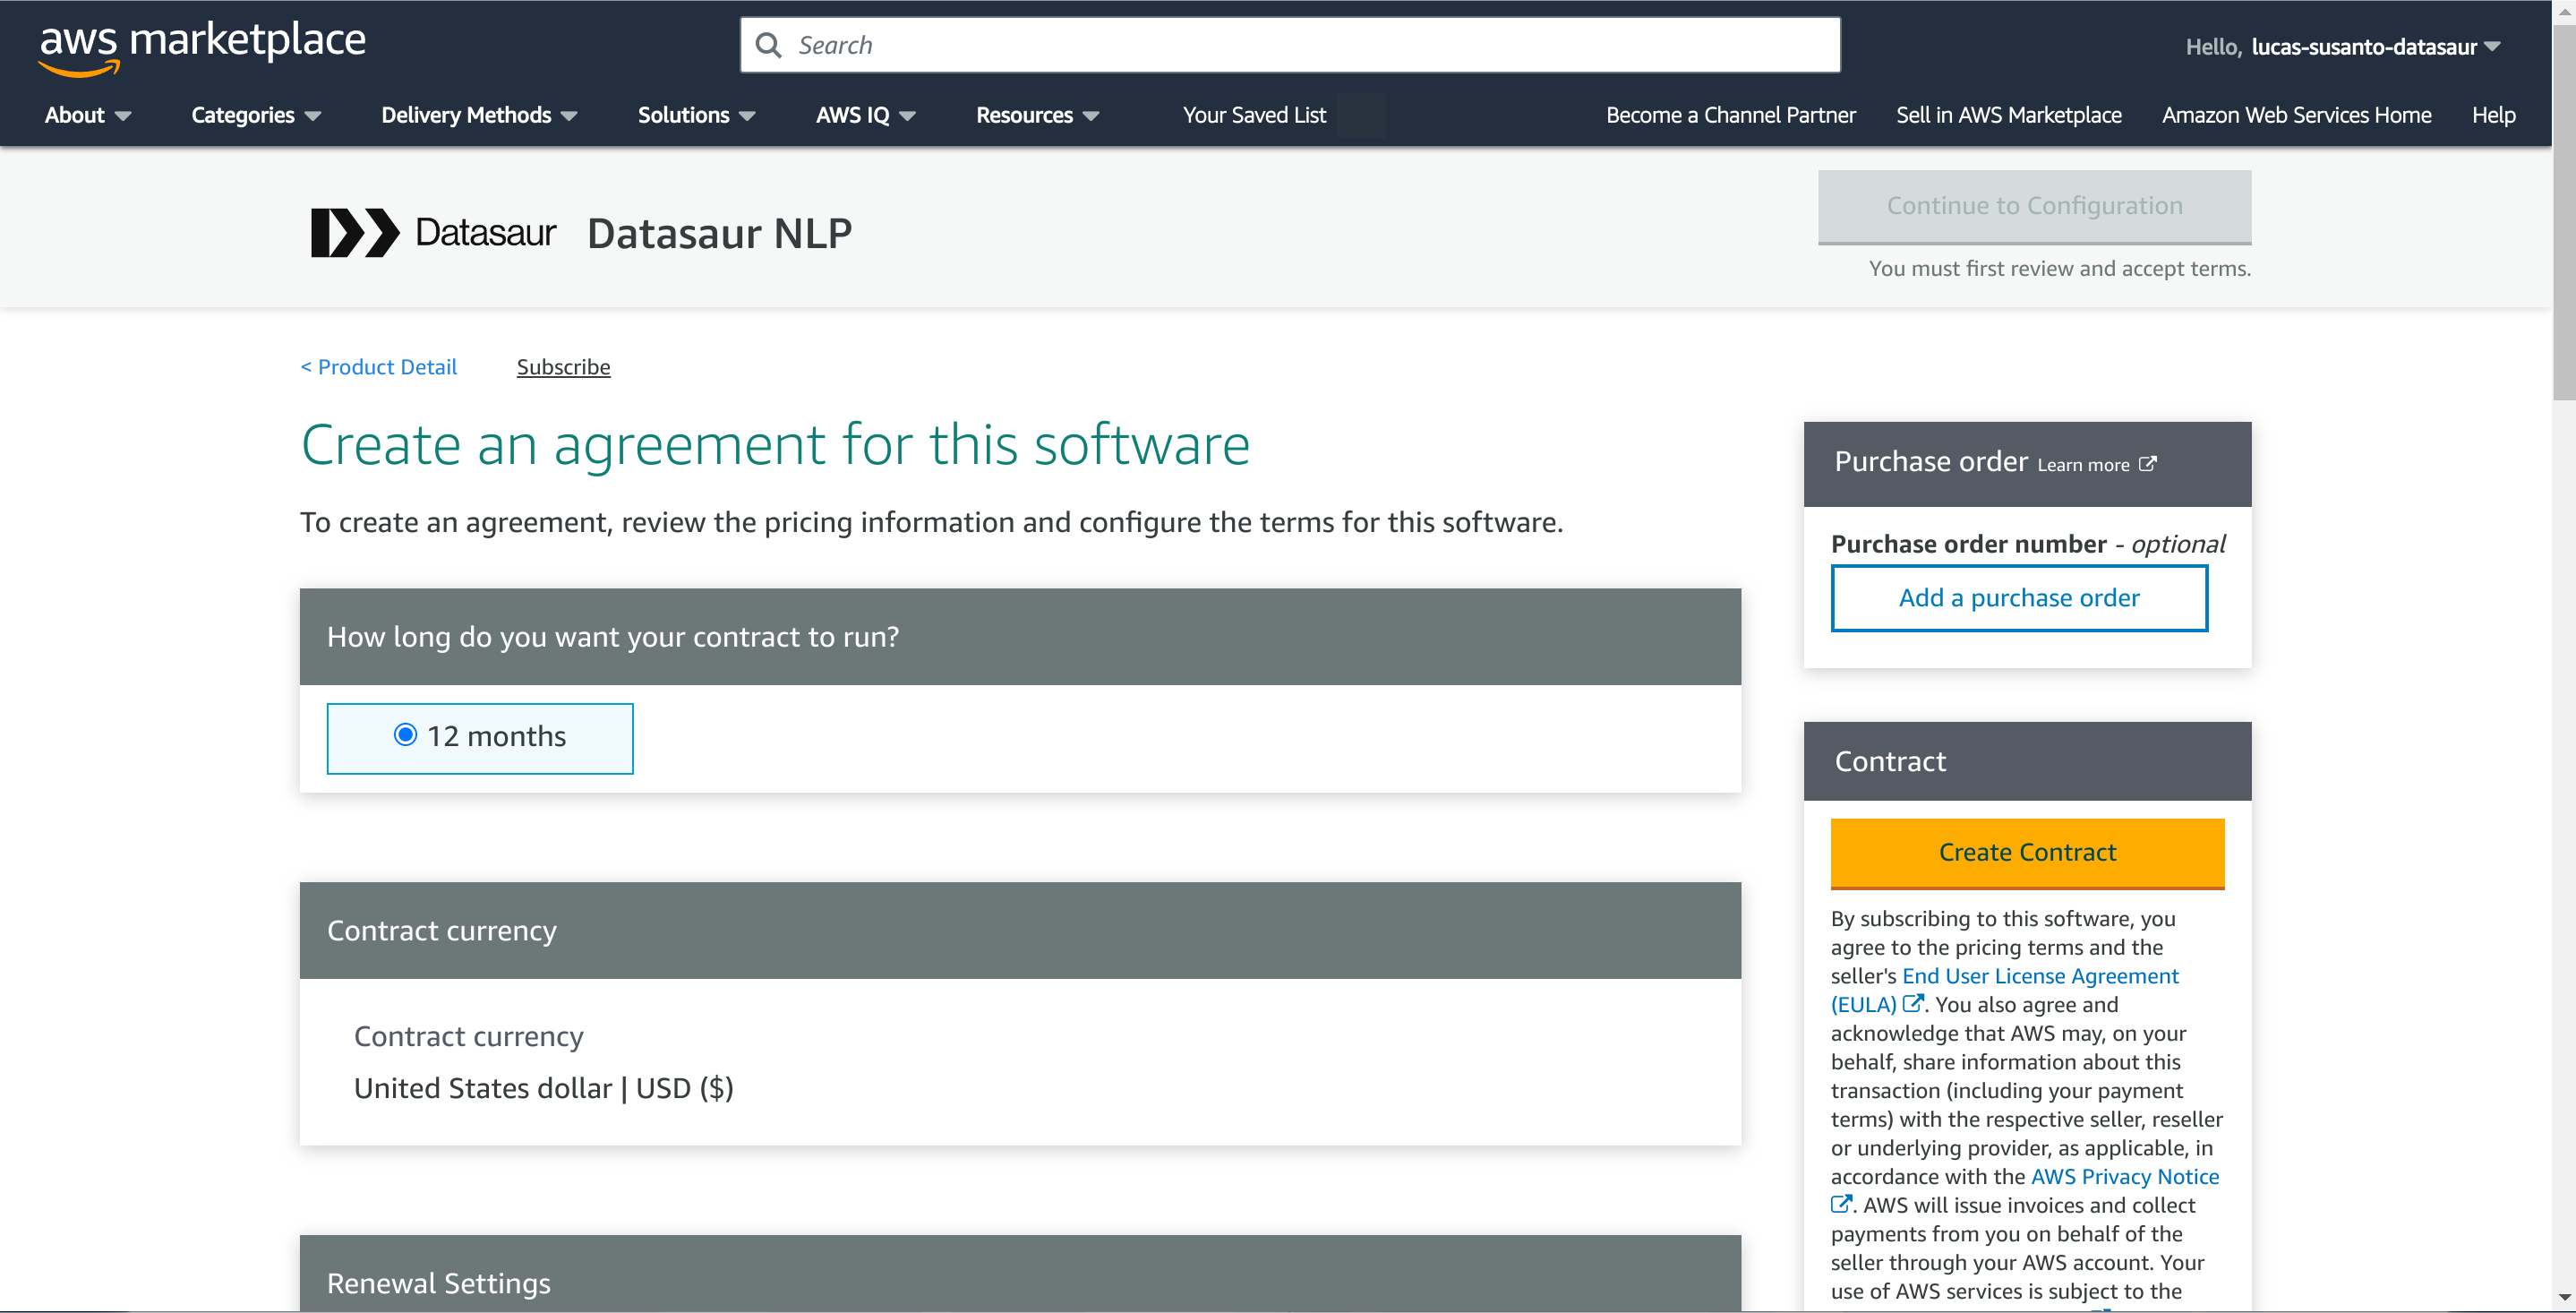Click into the Search input field
This screenshot has height=1313, width=2576.
[x=1290, y=46]
